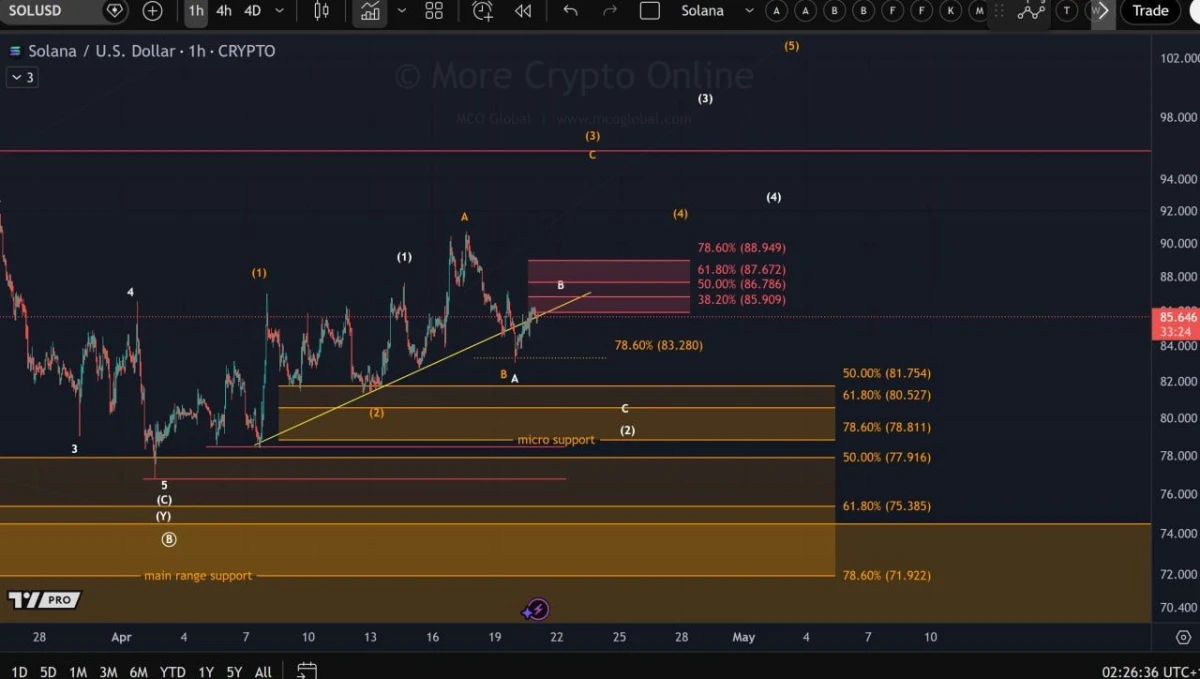Image resolution: width=1200 pixels, height=679 pixels.
Task: Toggle the fullscreen square layout icon
Action: pyautogui.click(x=650, y=11)
